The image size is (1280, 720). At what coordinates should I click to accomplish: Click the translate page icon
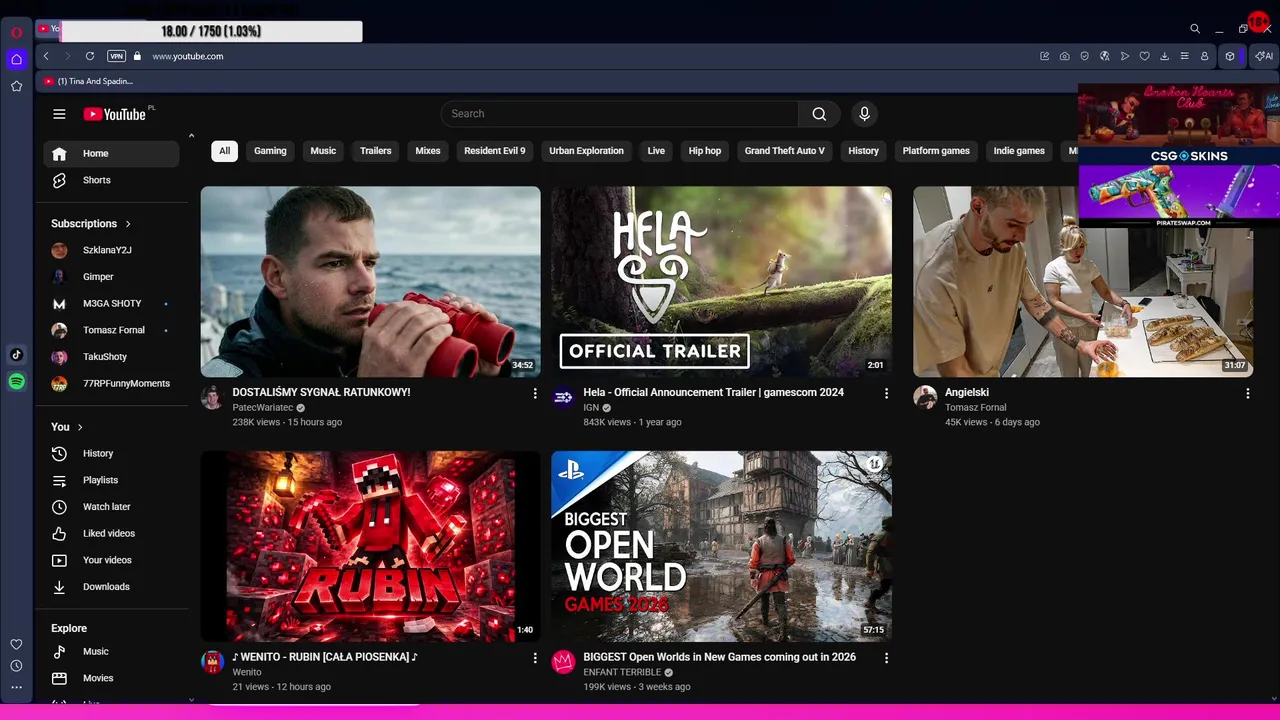point(1105,56)
